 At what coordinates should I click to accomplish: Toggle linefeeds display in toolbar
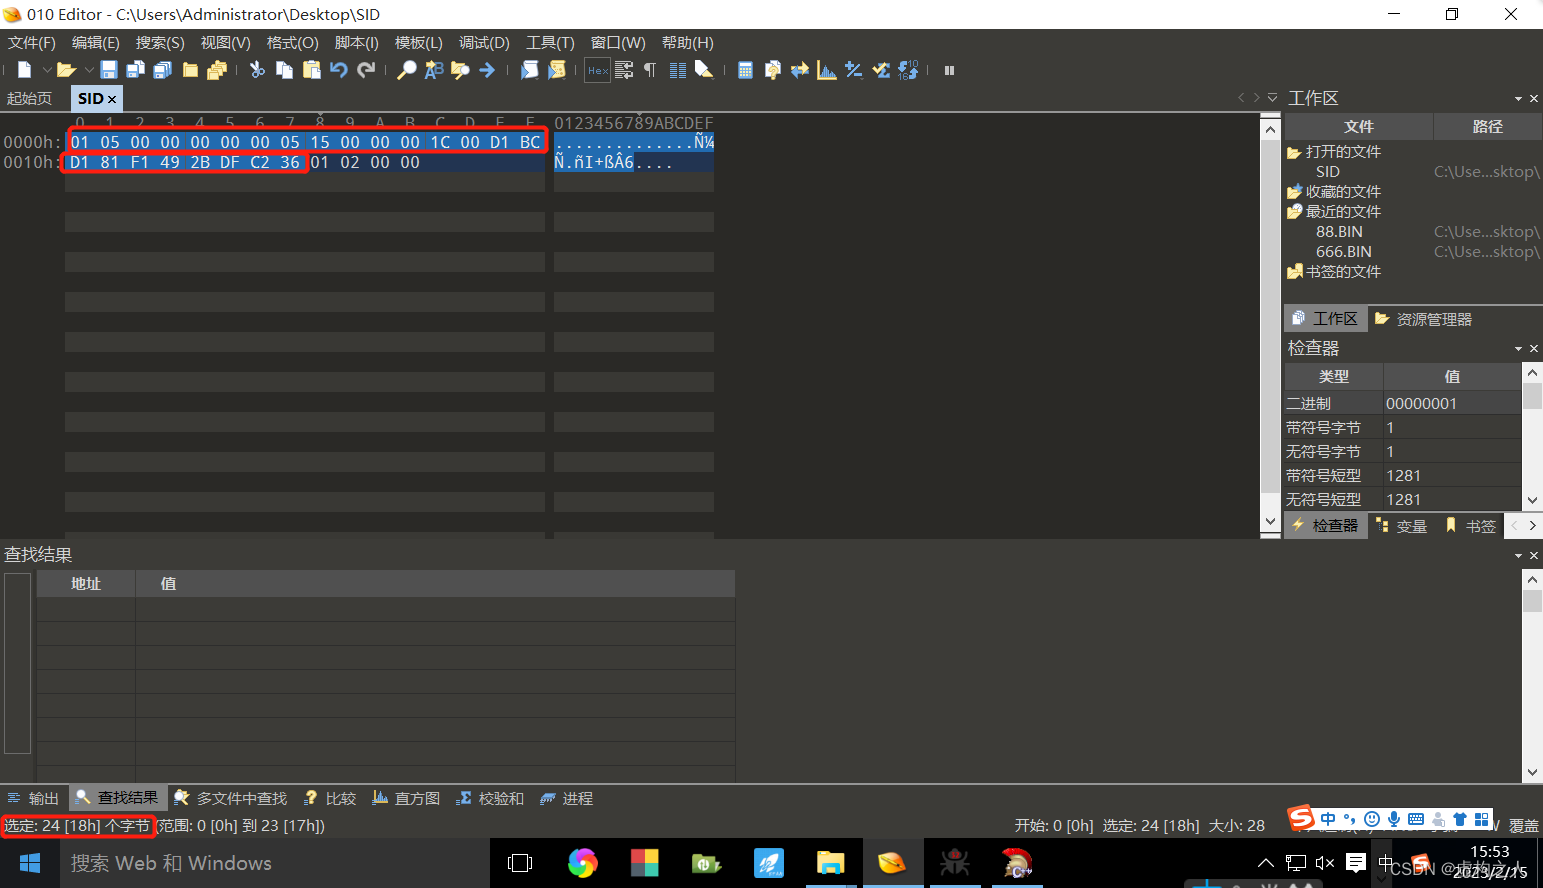(624, 70)
